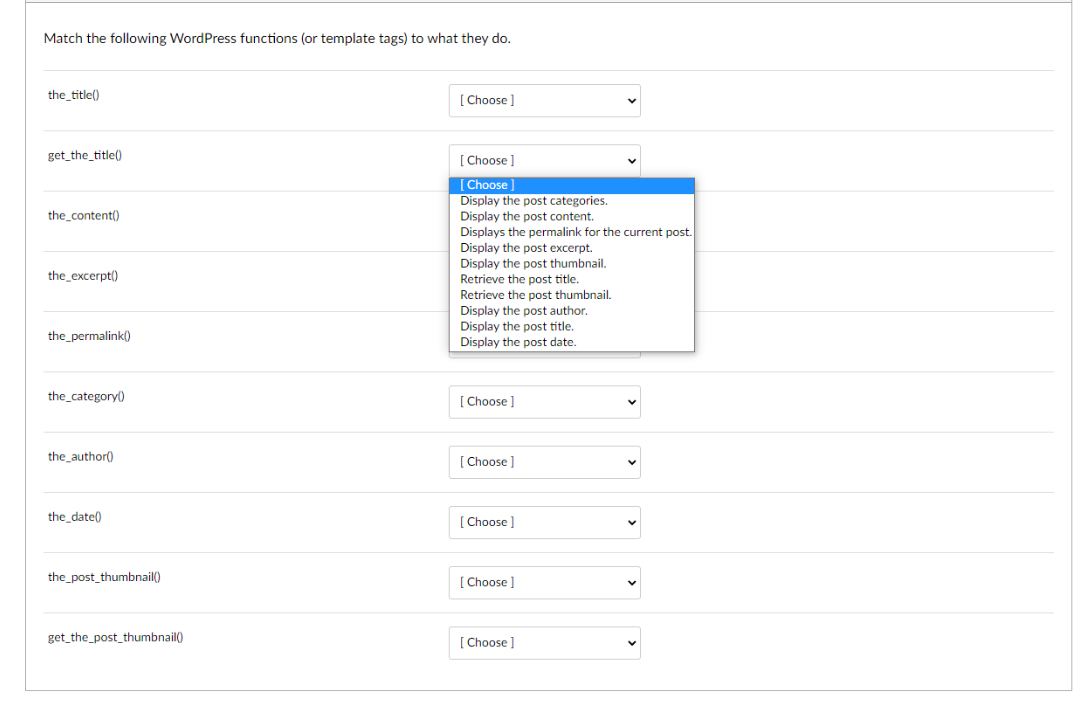Choose 'Display the post title.' option
Image resolution: width=1078 pixels, height=712 pixels.
pyautogui.click(x=571, y=327)
